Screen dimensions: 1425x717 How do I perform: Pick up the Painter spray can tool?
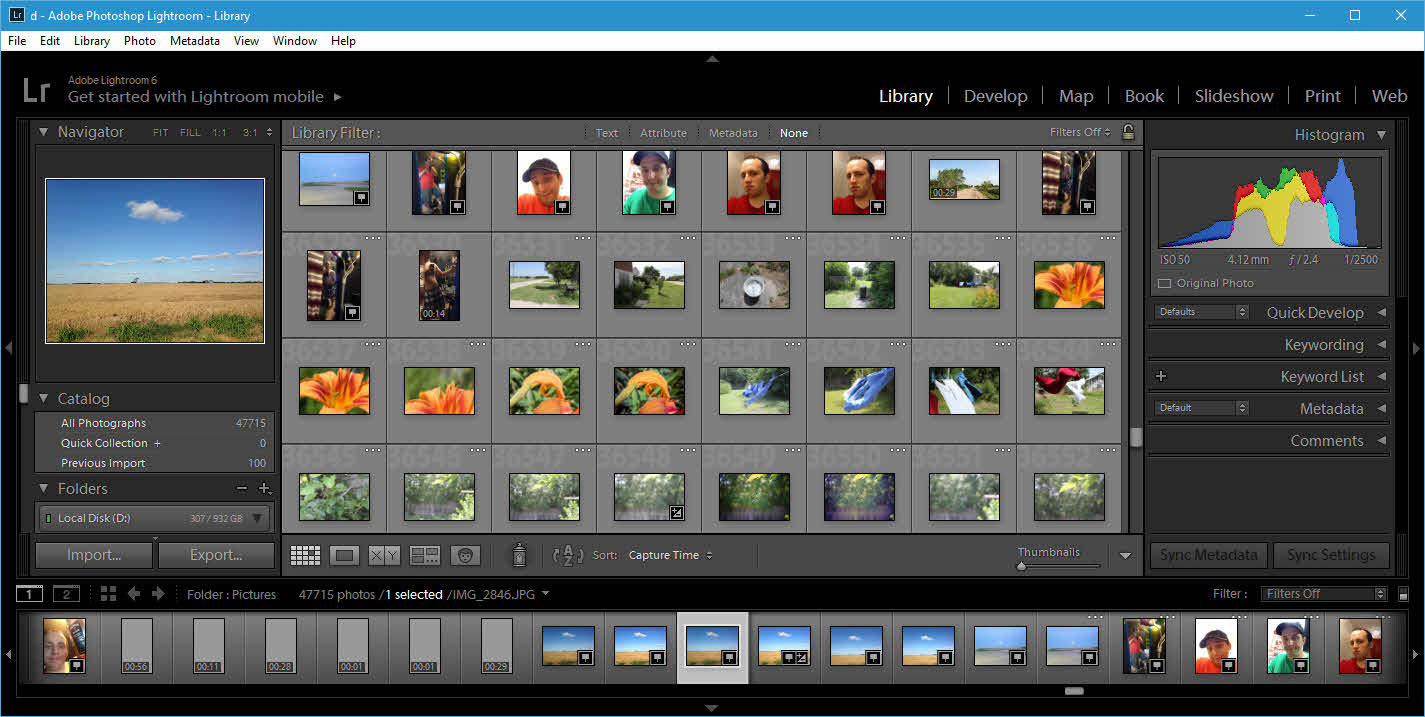(519, 555)
